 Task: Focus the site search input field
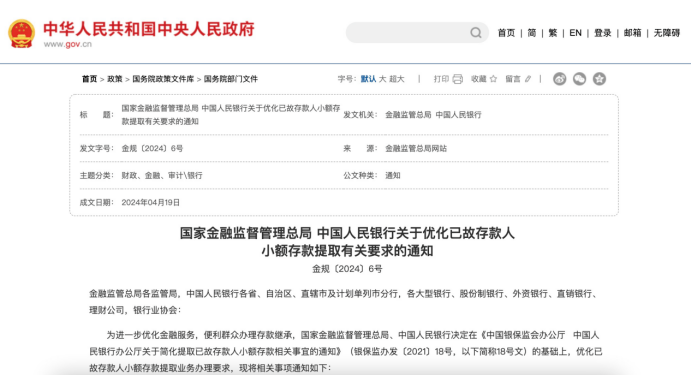pos(417,33)
